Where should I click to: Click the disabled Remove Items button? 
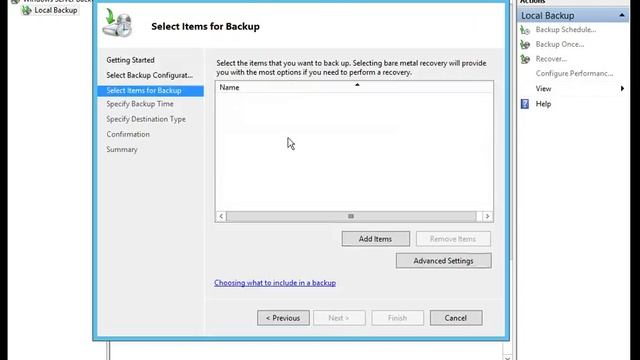pyautogui.click(x=453, y=239)
